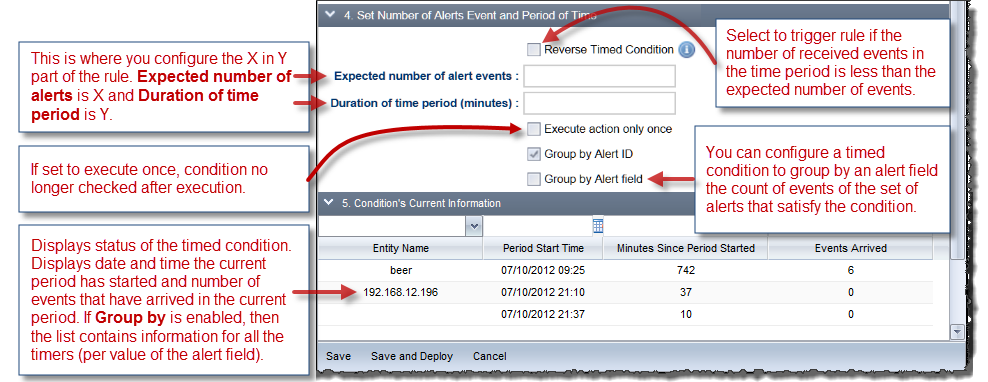Screen dimensions: 988x382
Task: Click scrollbar down arrow beside the table
Action: (956, 332)
